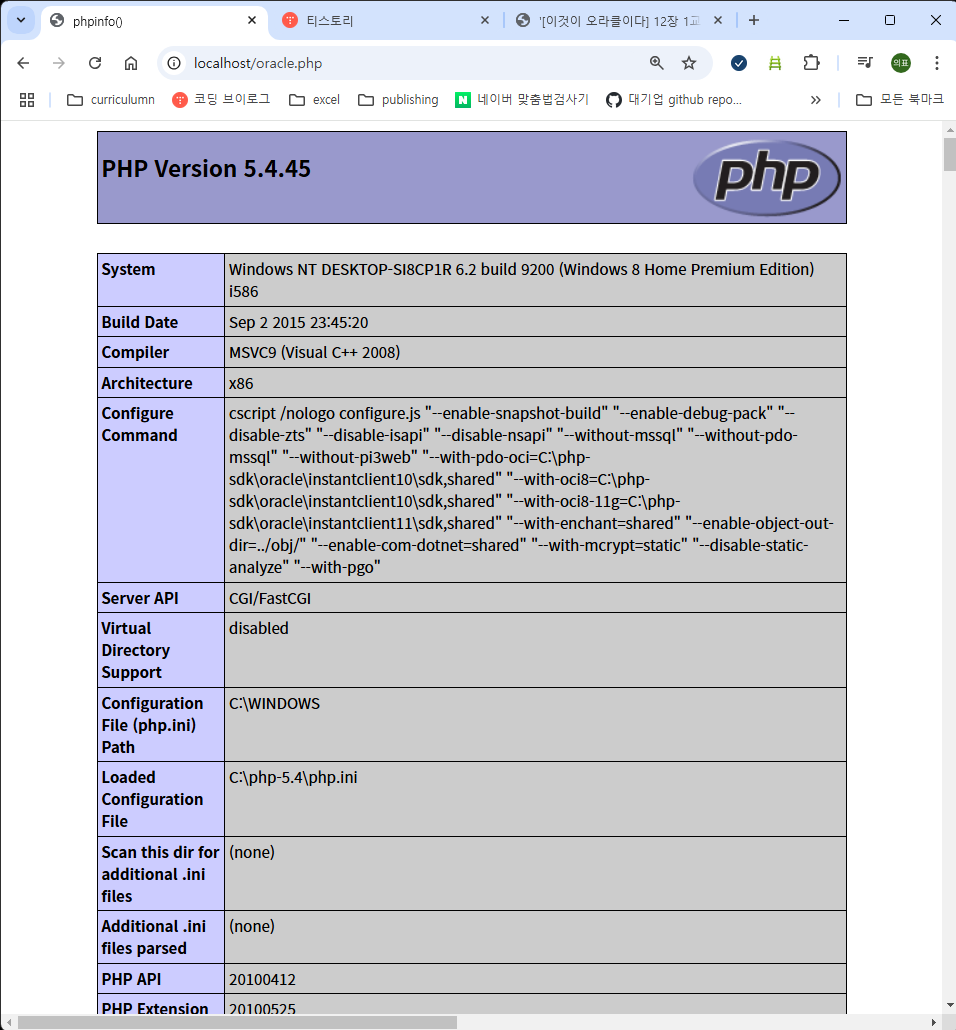The width and height of the screenshot is (956, 1030).
Task: View site information icon
Action: point(174,63)
